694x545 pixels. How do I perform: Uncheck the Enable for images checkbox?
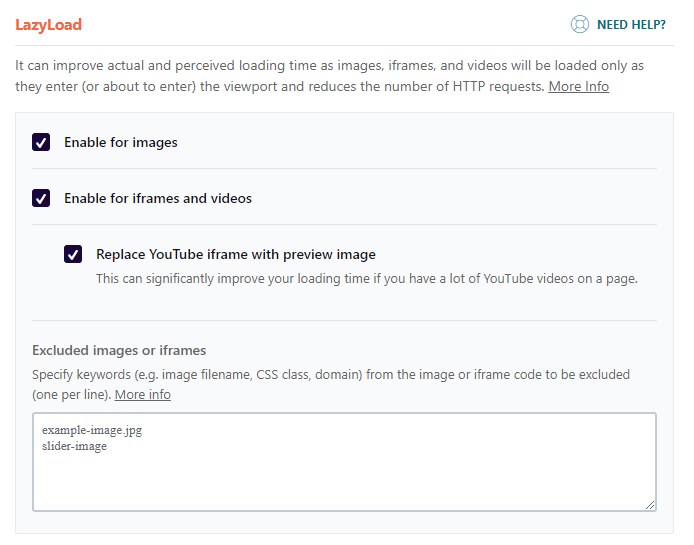click(x=41, y=142)
